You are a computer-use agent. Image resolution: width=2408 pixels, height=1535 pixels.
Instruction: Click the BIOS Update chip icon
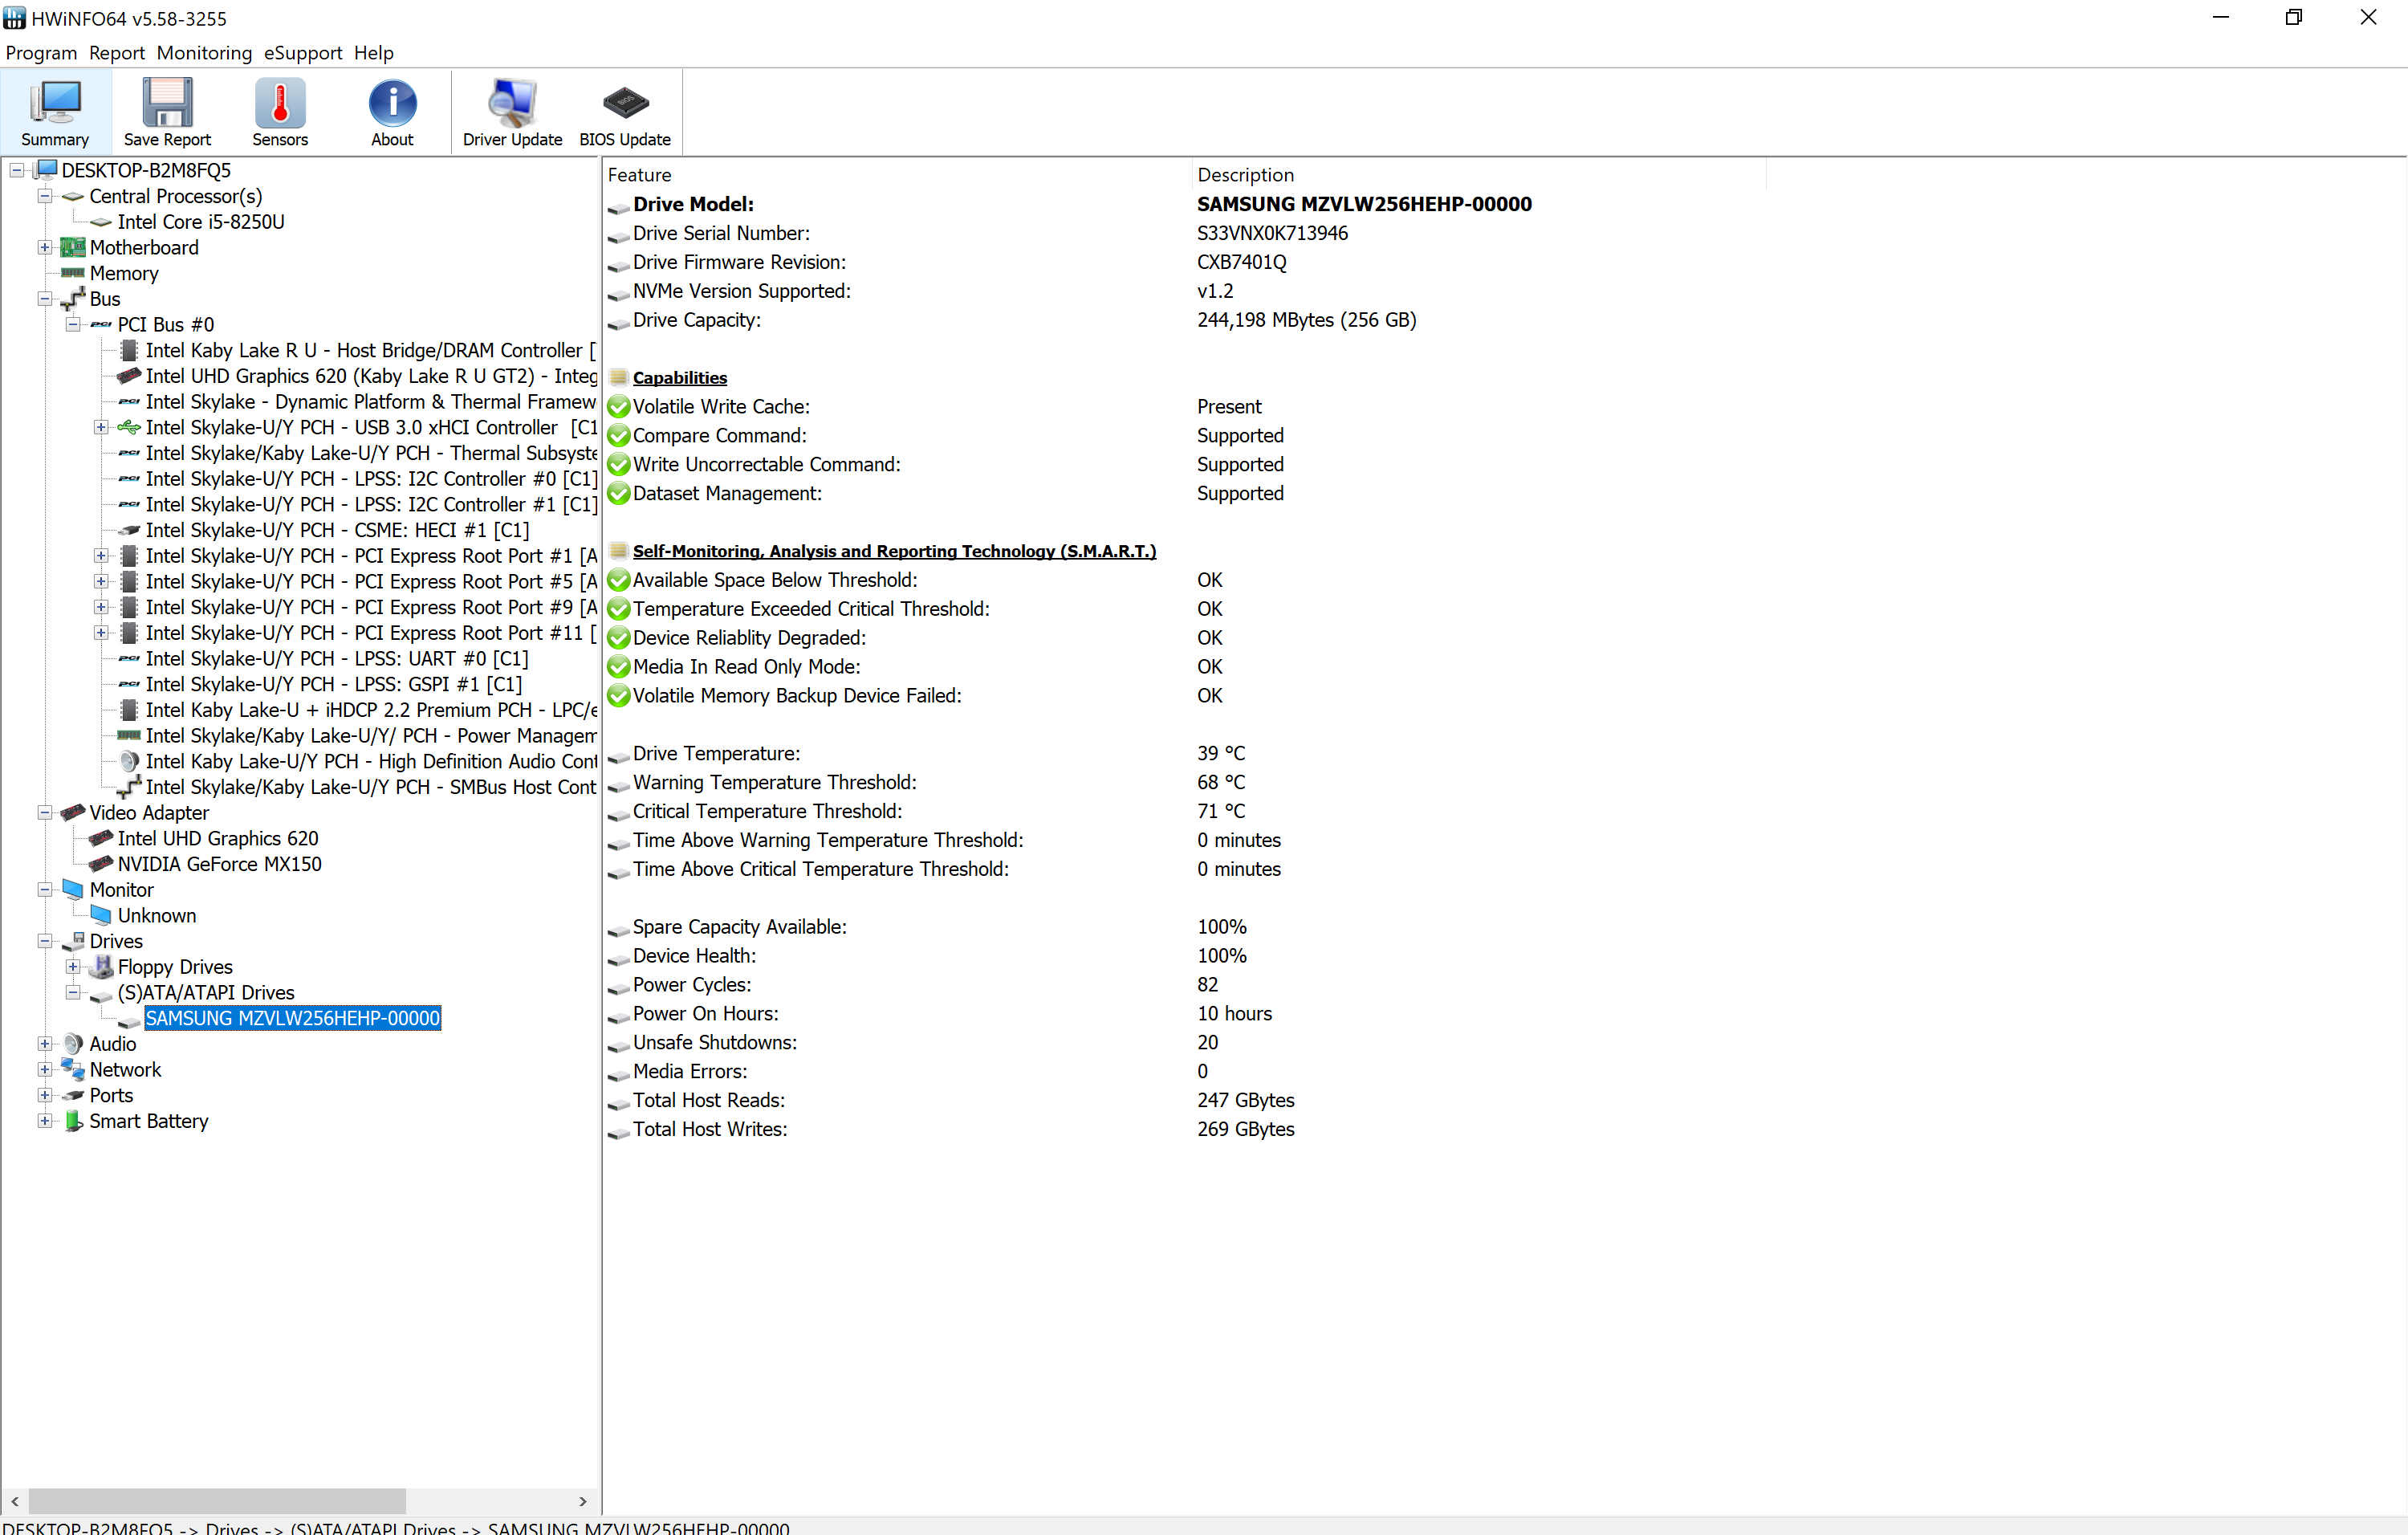[x=625, y=103]
